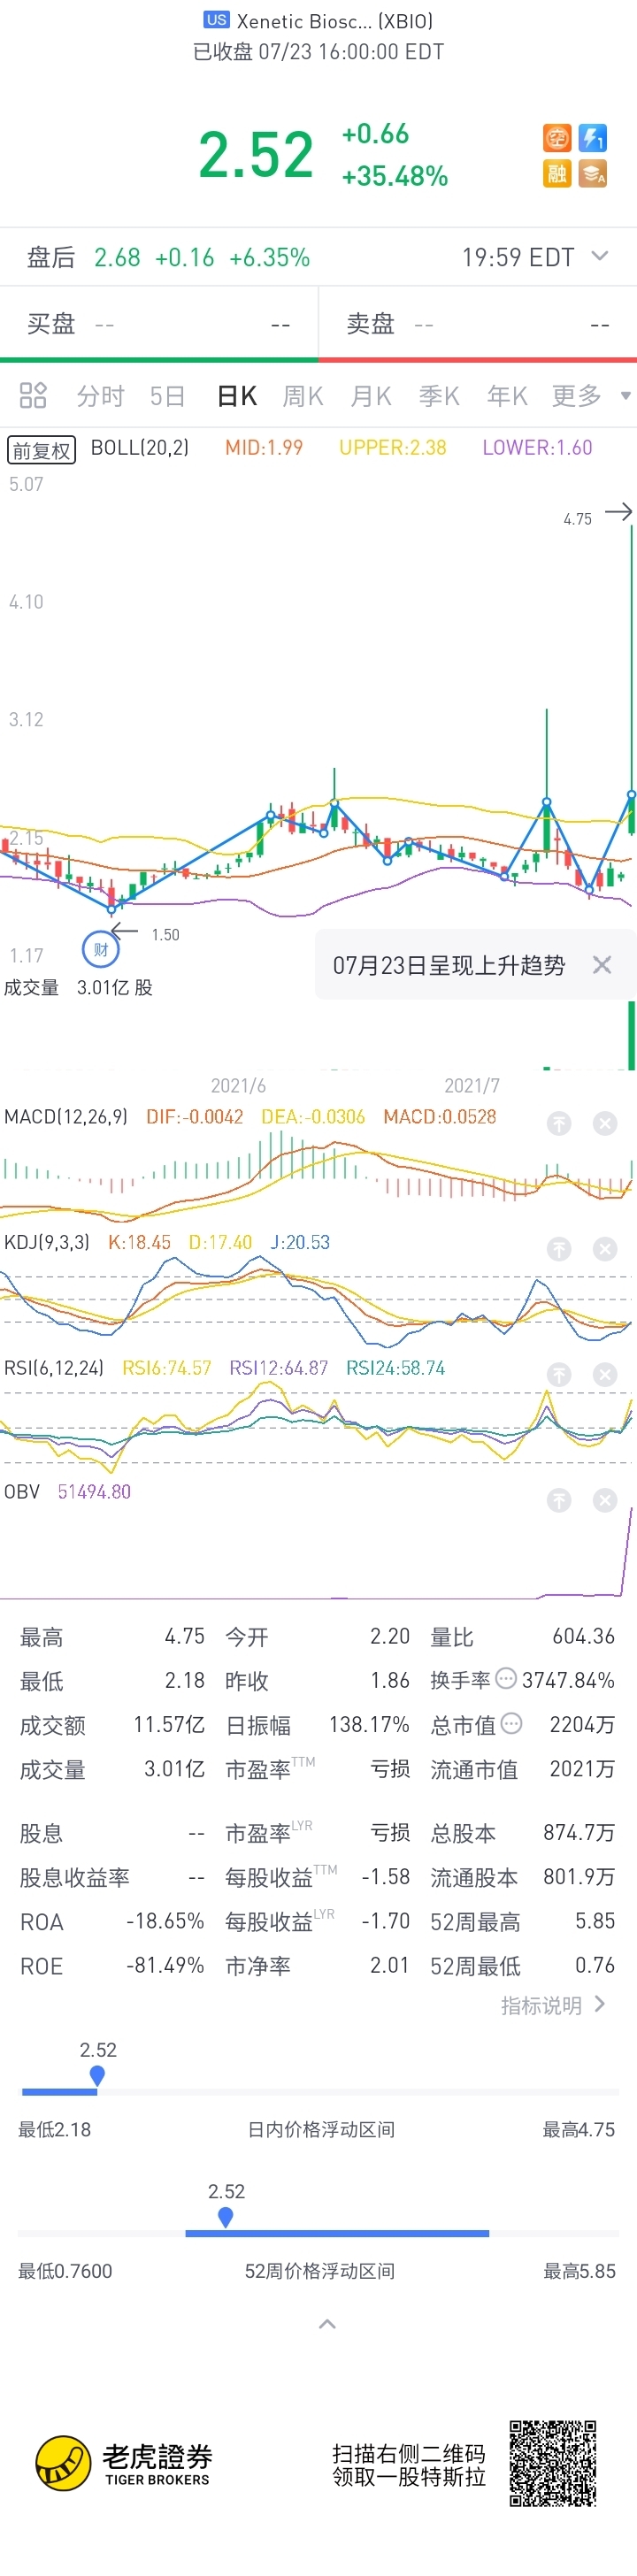Select the 周K weekly chart tab

click(302, 396)
